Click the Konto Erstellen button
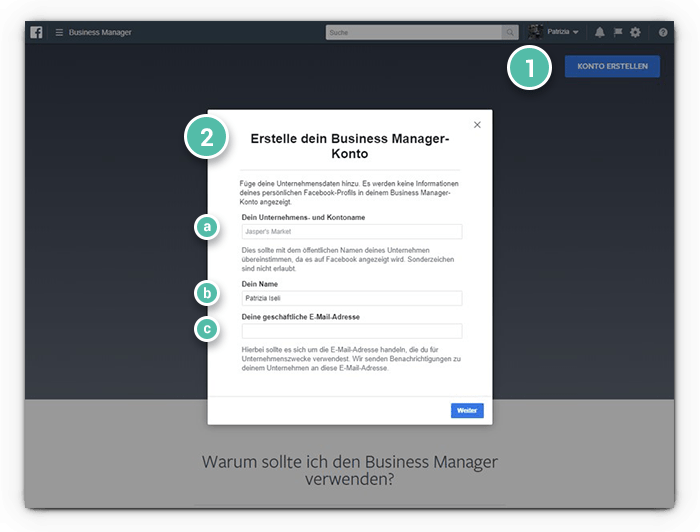Image resolution: width=700 pixels, height=532 pixels. point(612,67)
